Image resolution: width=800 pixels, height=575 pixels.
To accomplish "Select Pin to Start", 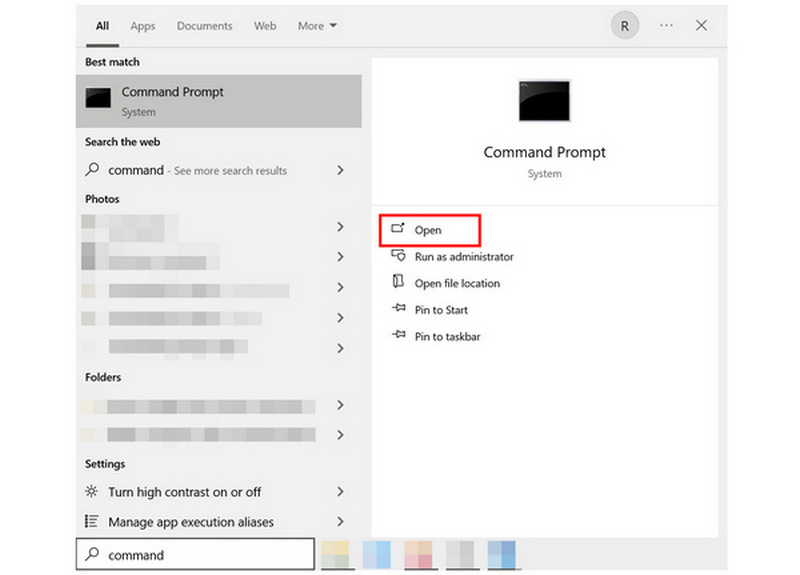I will click(x=441, y=310).
